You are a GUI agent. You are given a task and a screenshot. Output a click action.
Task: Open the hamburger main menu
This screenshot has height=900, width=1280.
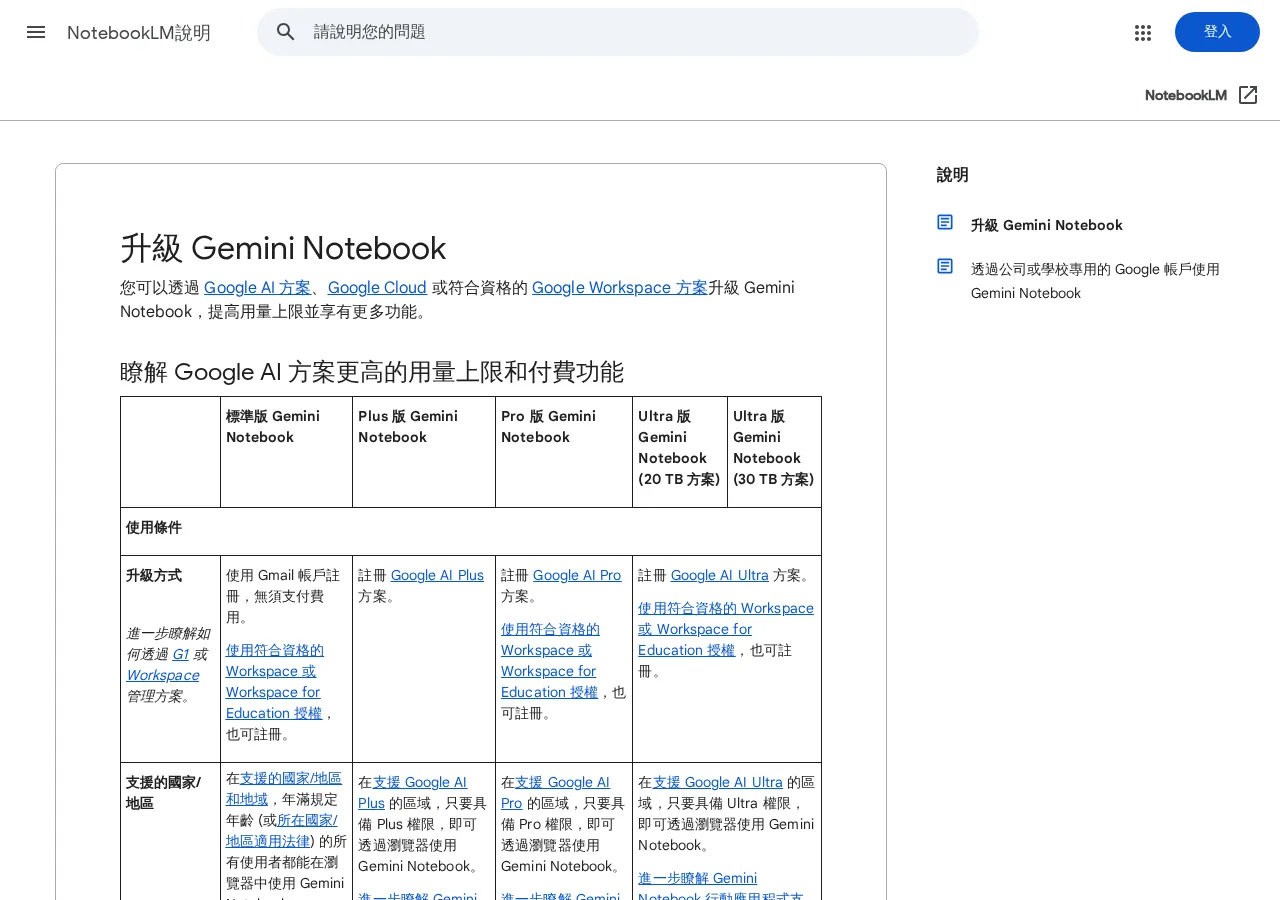(36, 32)
